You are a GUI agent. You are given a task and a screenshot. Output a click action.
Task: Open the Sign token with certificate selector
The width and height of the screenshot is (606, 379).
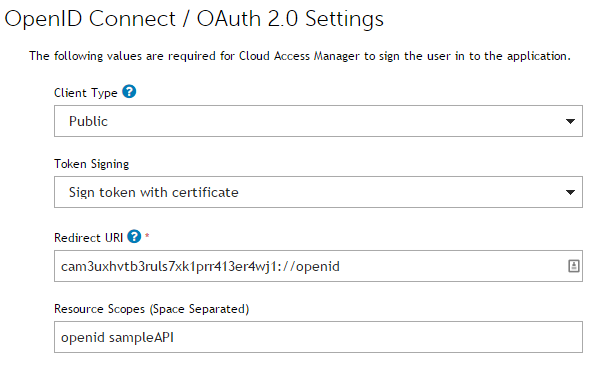[318, 192]
